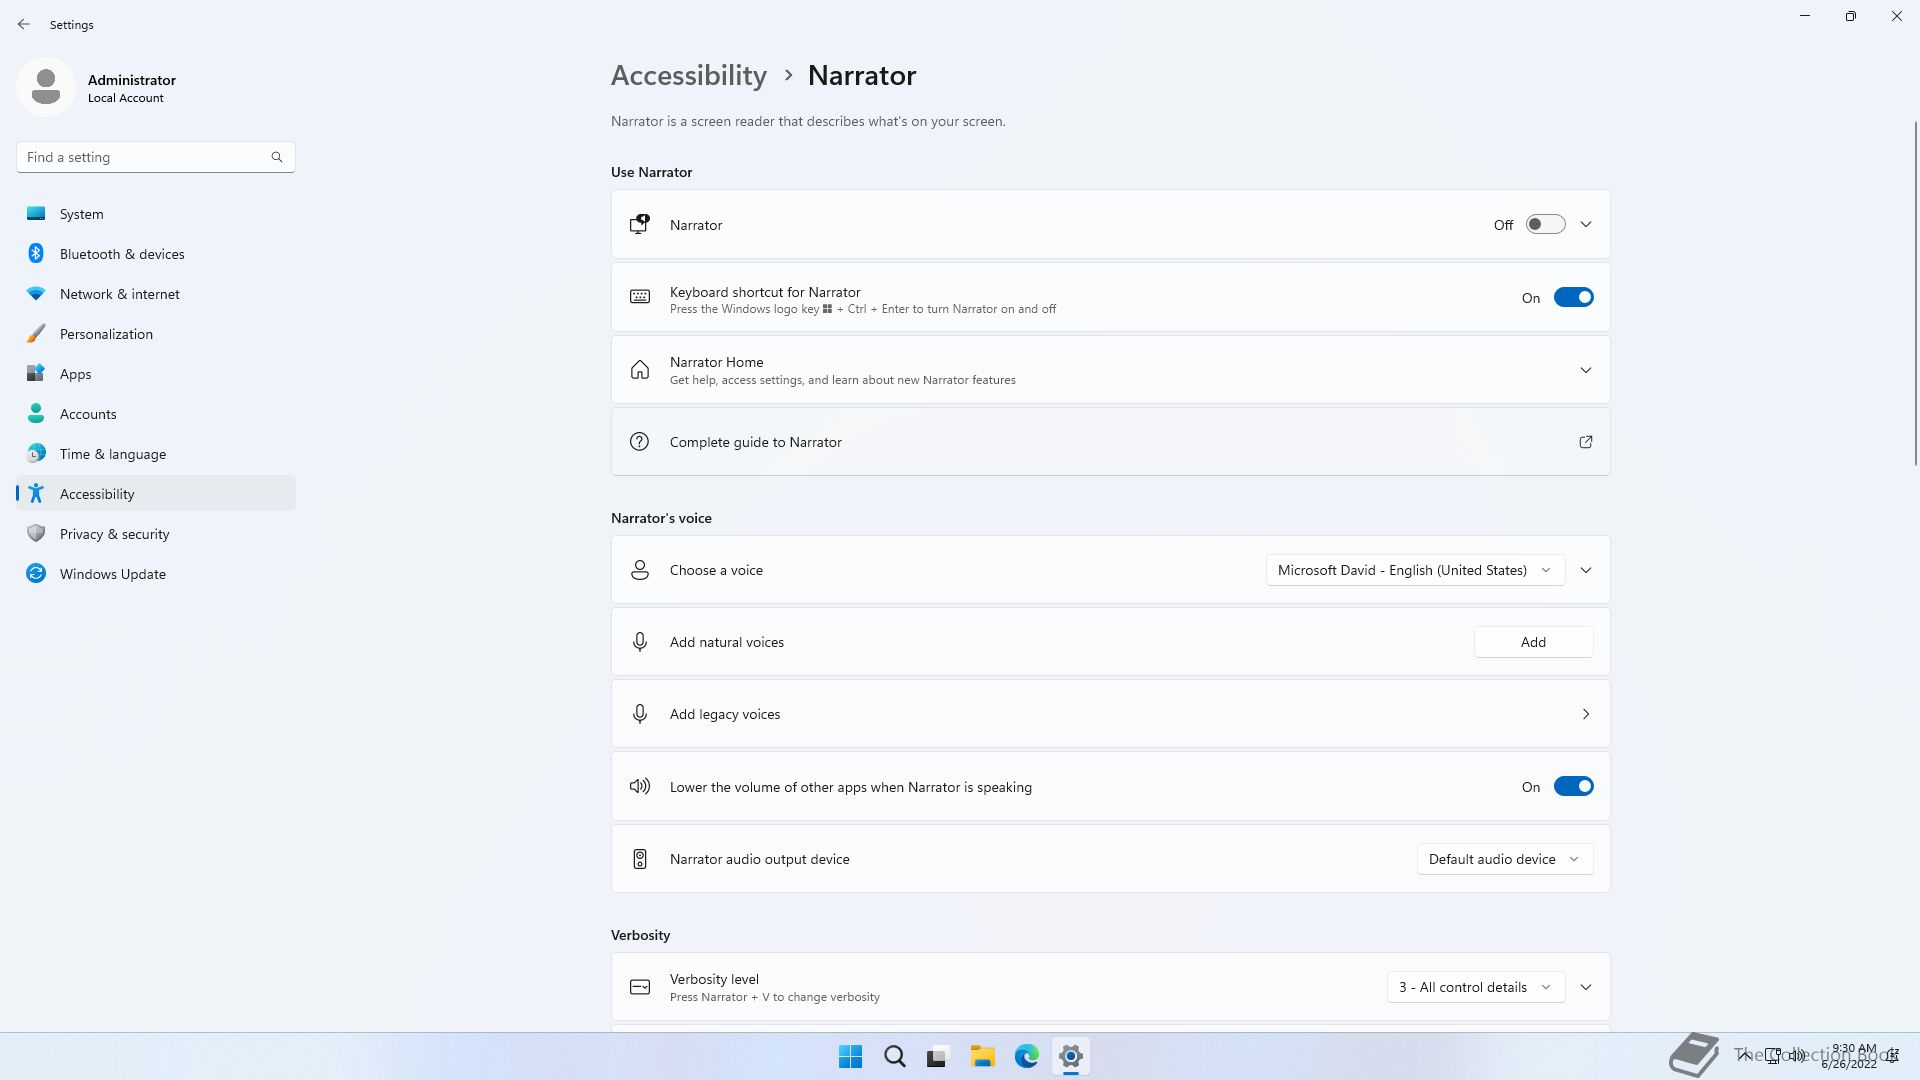Open Personalization in the sidebar
The image size is (1920, 1080).
[x=156, y=334]
